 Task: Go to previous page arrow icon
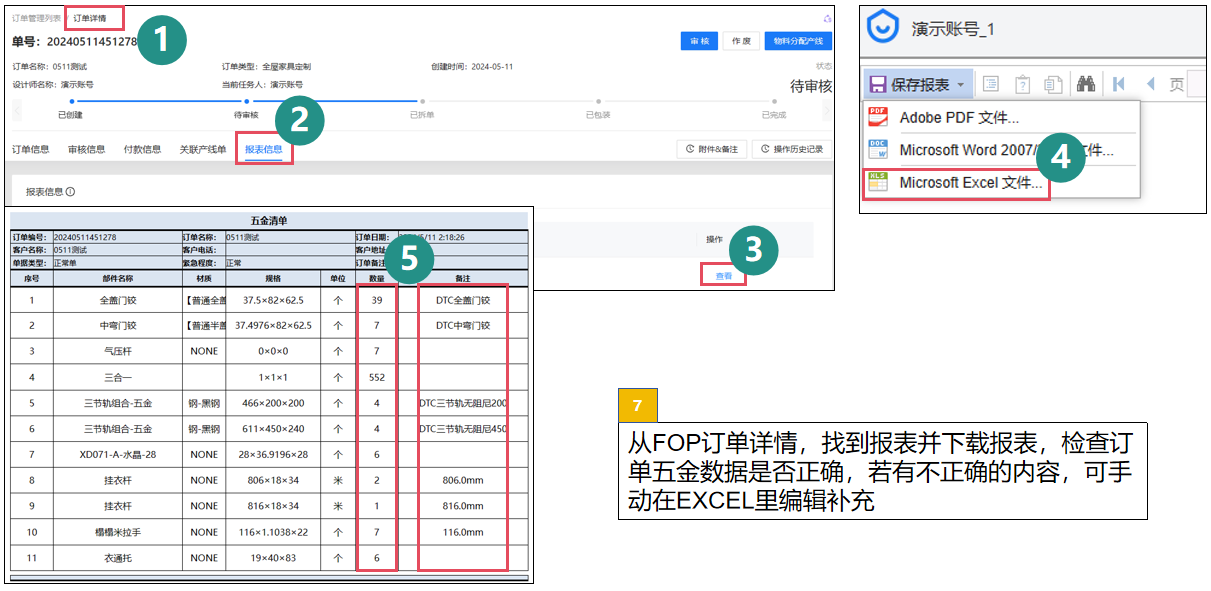(1150, 85)
